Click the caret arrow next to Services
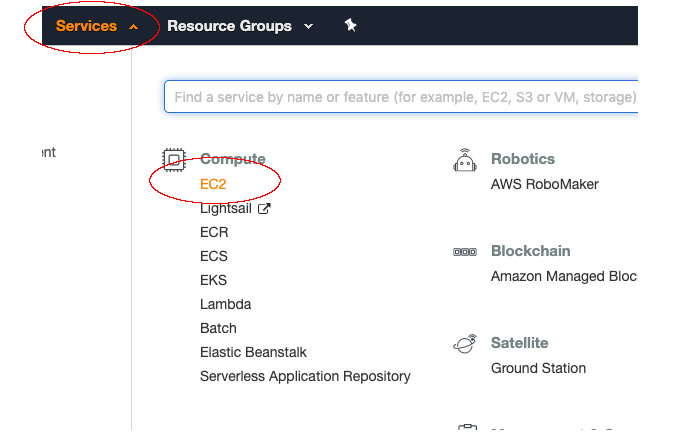Image resolution: width=680 pixels, height=437 pixels. click(134, 26)
